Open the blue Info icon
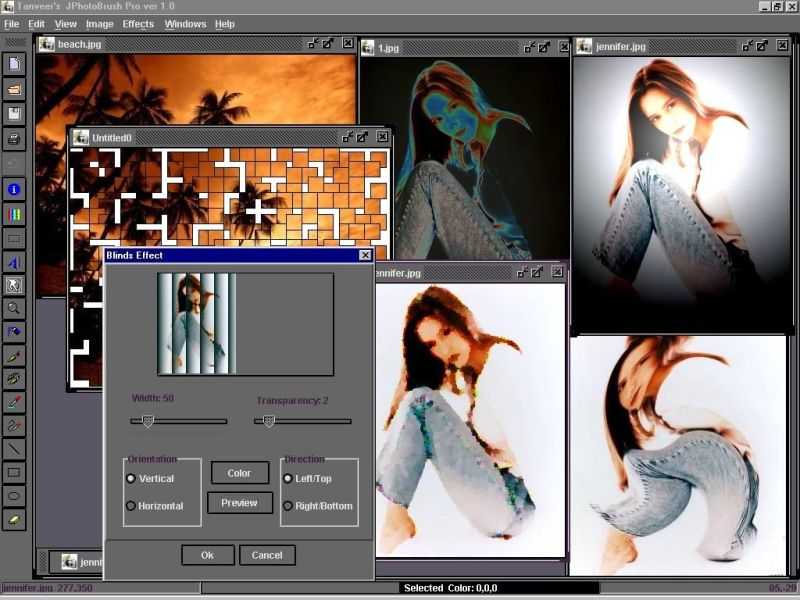Screen dimensions: 800x600 pyautogui.click(x=14, y=190)
